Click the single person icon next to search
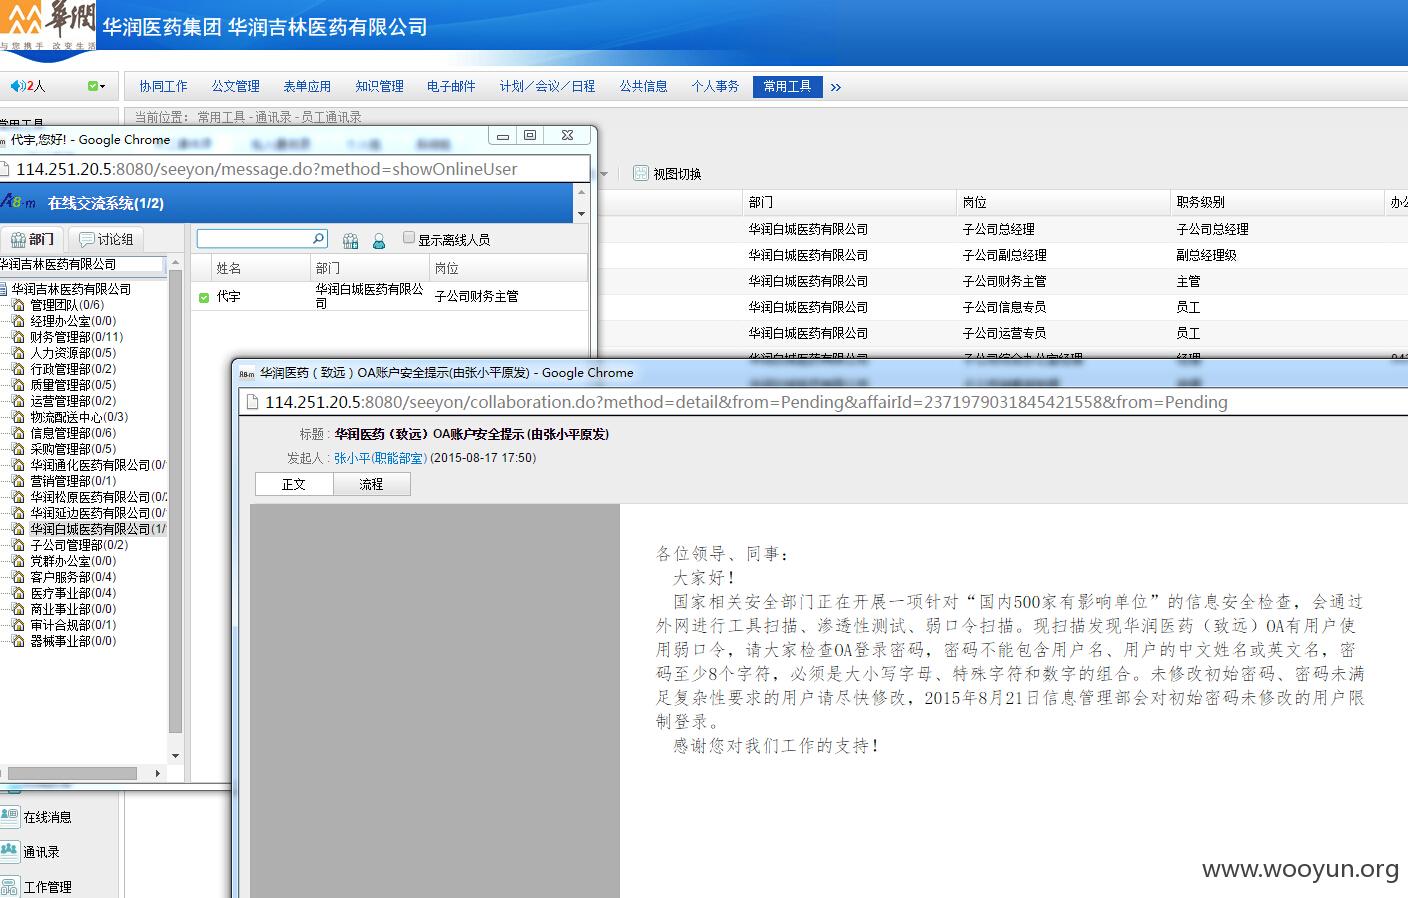This screenshot has height=898, width=1408. pyautogui.click(x=379, y=240)
